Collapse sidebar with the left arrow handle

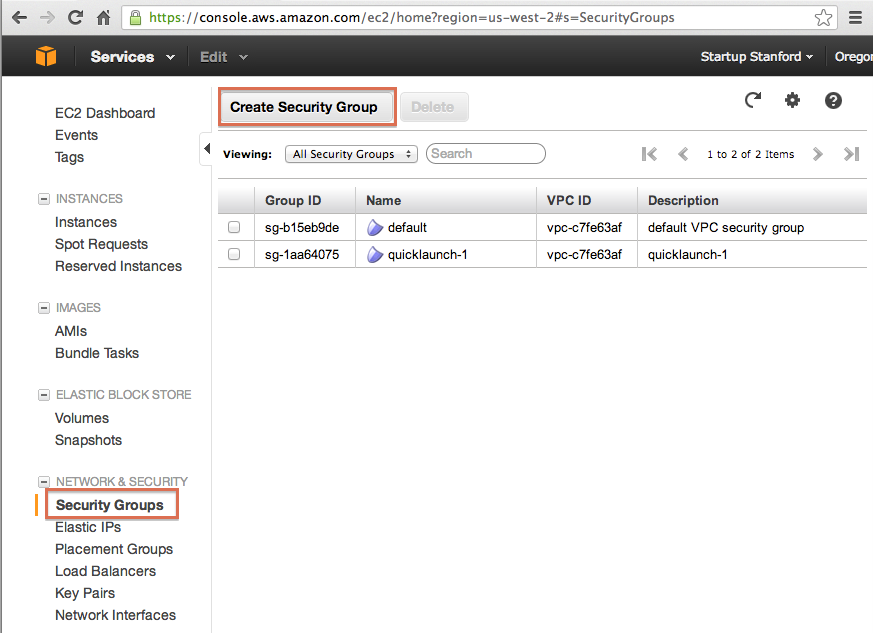click(206, 149)
